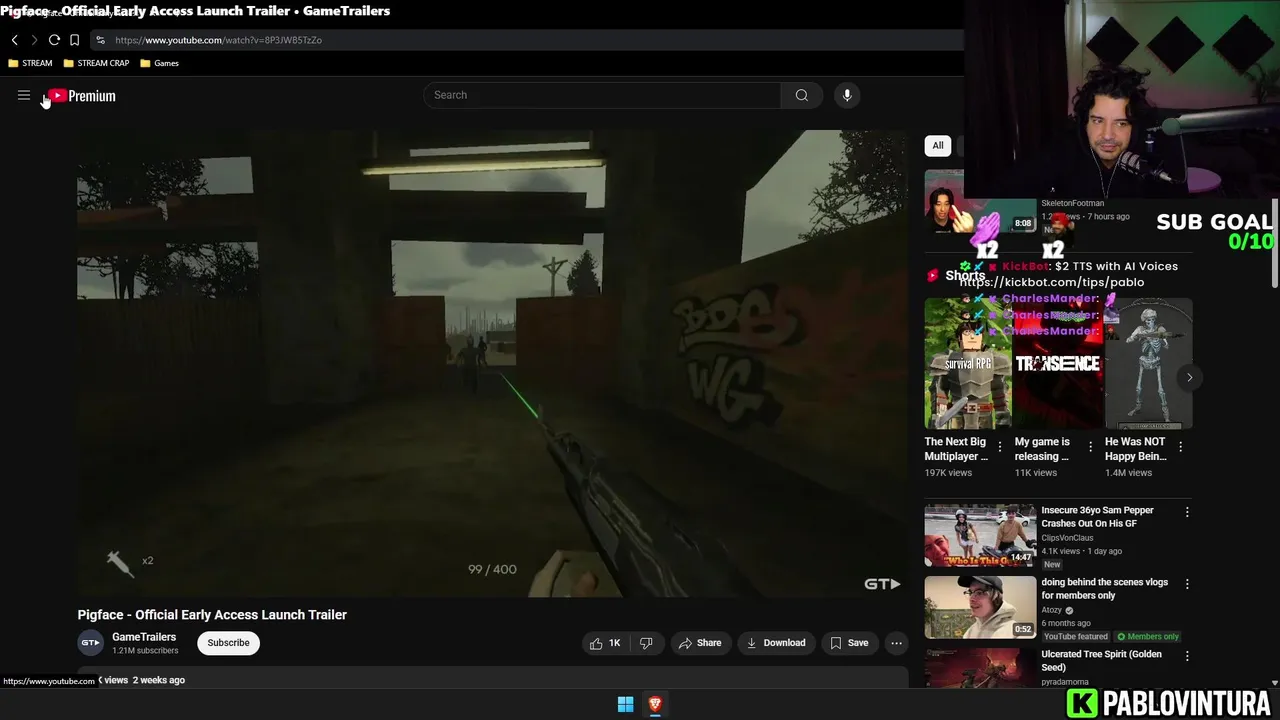Open the Ulcerated Tree Spirit thumbnail

coord(980,668)
